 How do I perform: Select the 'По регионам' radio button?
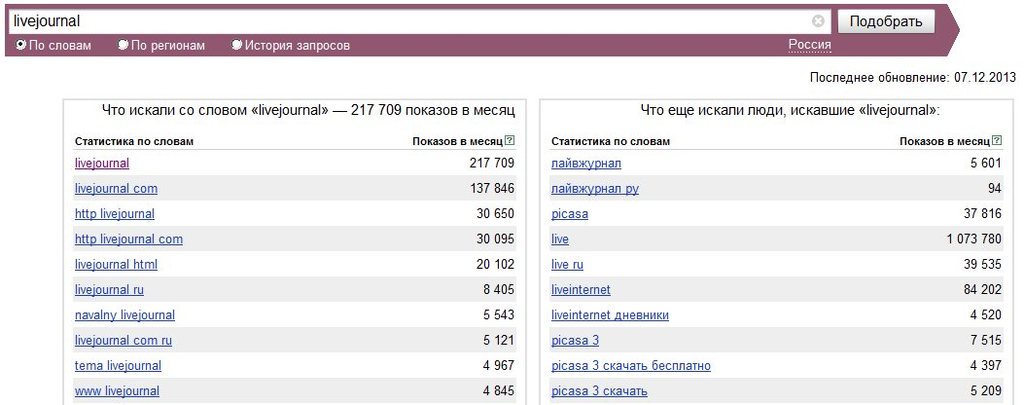click(123, 45)
